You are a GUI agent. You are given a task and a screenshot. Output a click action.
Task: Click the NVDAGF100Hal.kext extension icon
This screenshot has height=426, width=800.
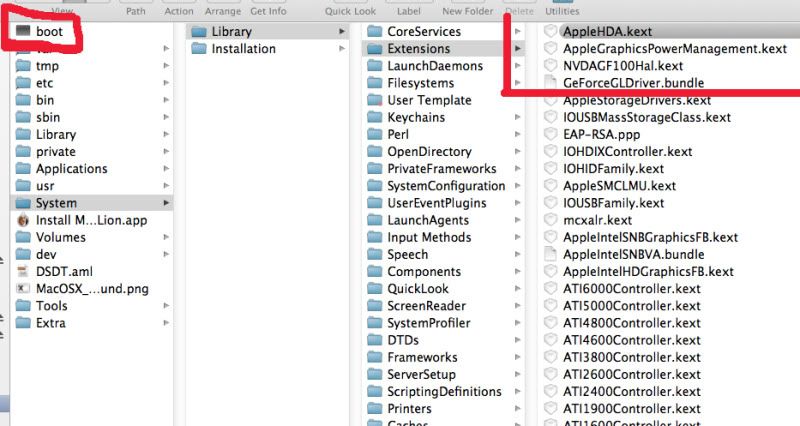click(551, 65)
